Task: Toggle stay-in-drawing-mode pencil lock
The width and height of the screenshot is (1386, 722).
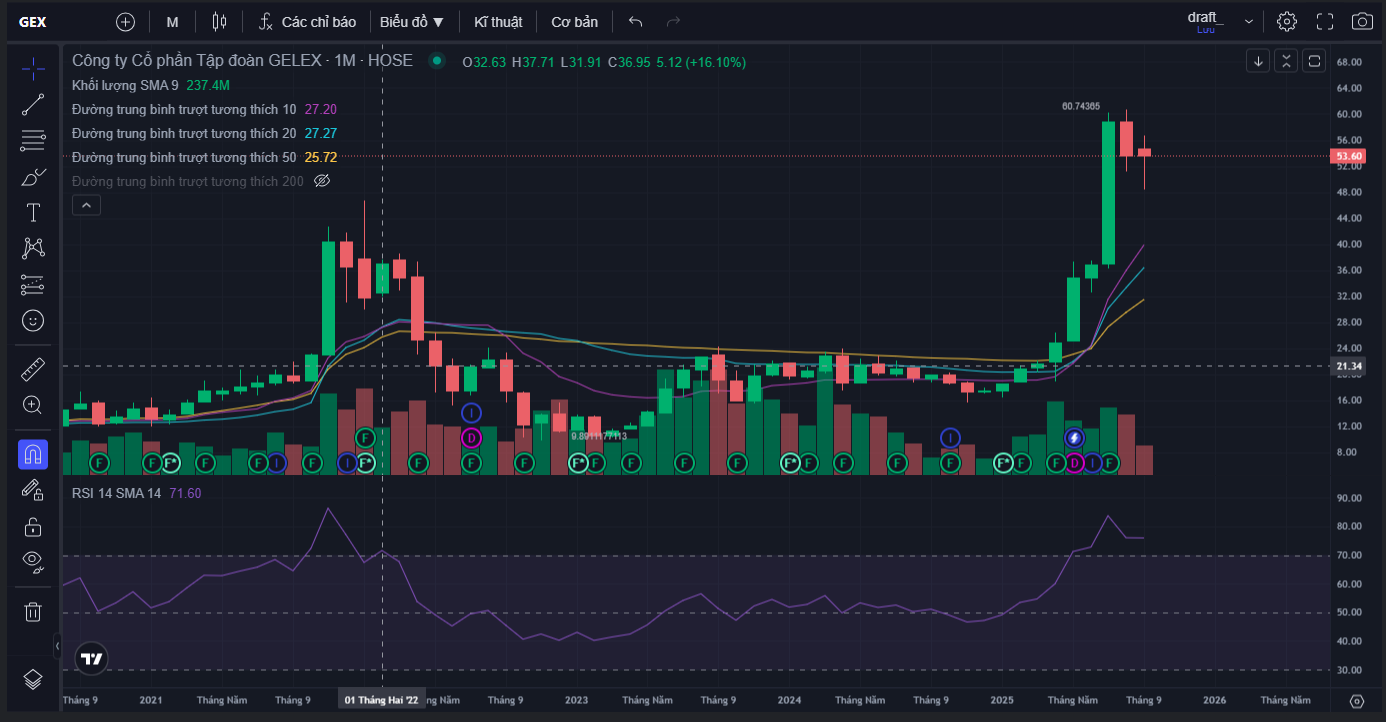Action: pos(33,490)
